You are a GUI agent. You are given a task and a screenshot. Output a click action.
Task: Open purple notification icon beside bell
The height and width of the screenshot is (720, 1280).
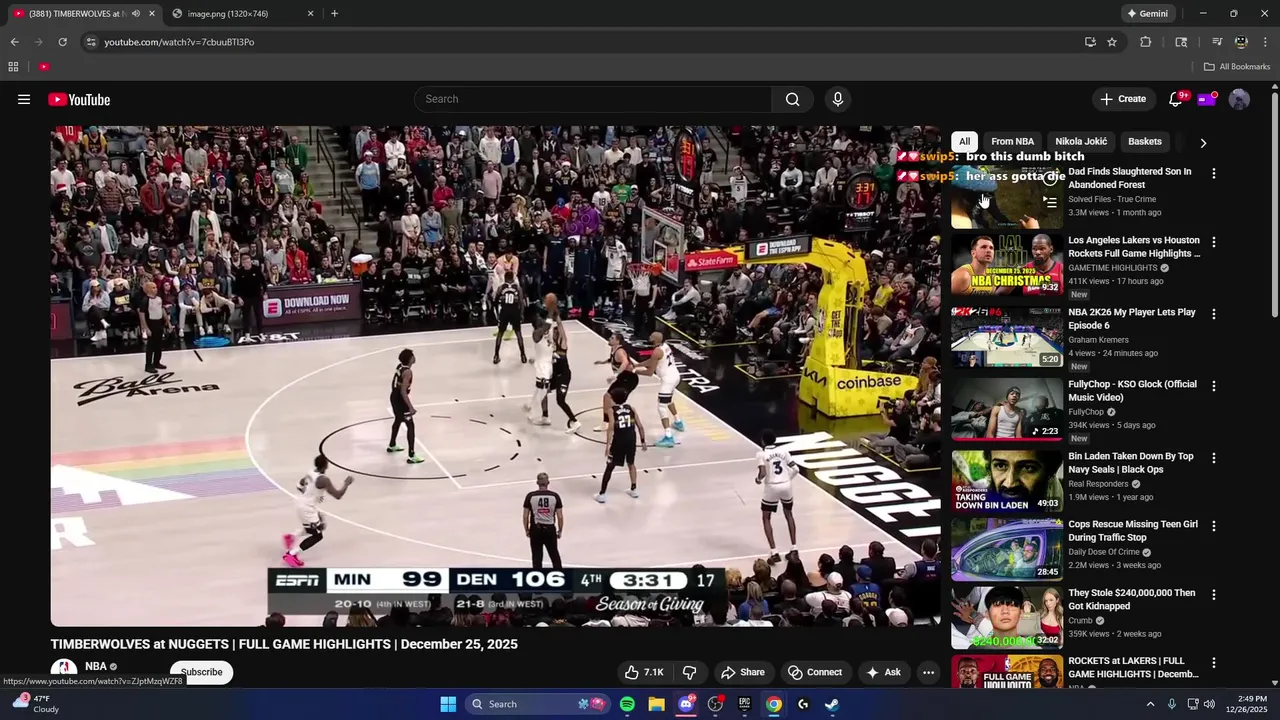click(1207, 99)
